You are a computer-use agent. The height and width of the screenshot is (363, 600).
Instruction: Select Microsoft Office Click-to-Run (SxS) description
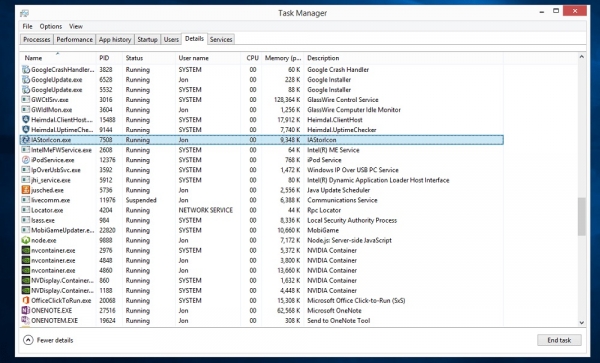pyautogui.click(x=356, y=301)
